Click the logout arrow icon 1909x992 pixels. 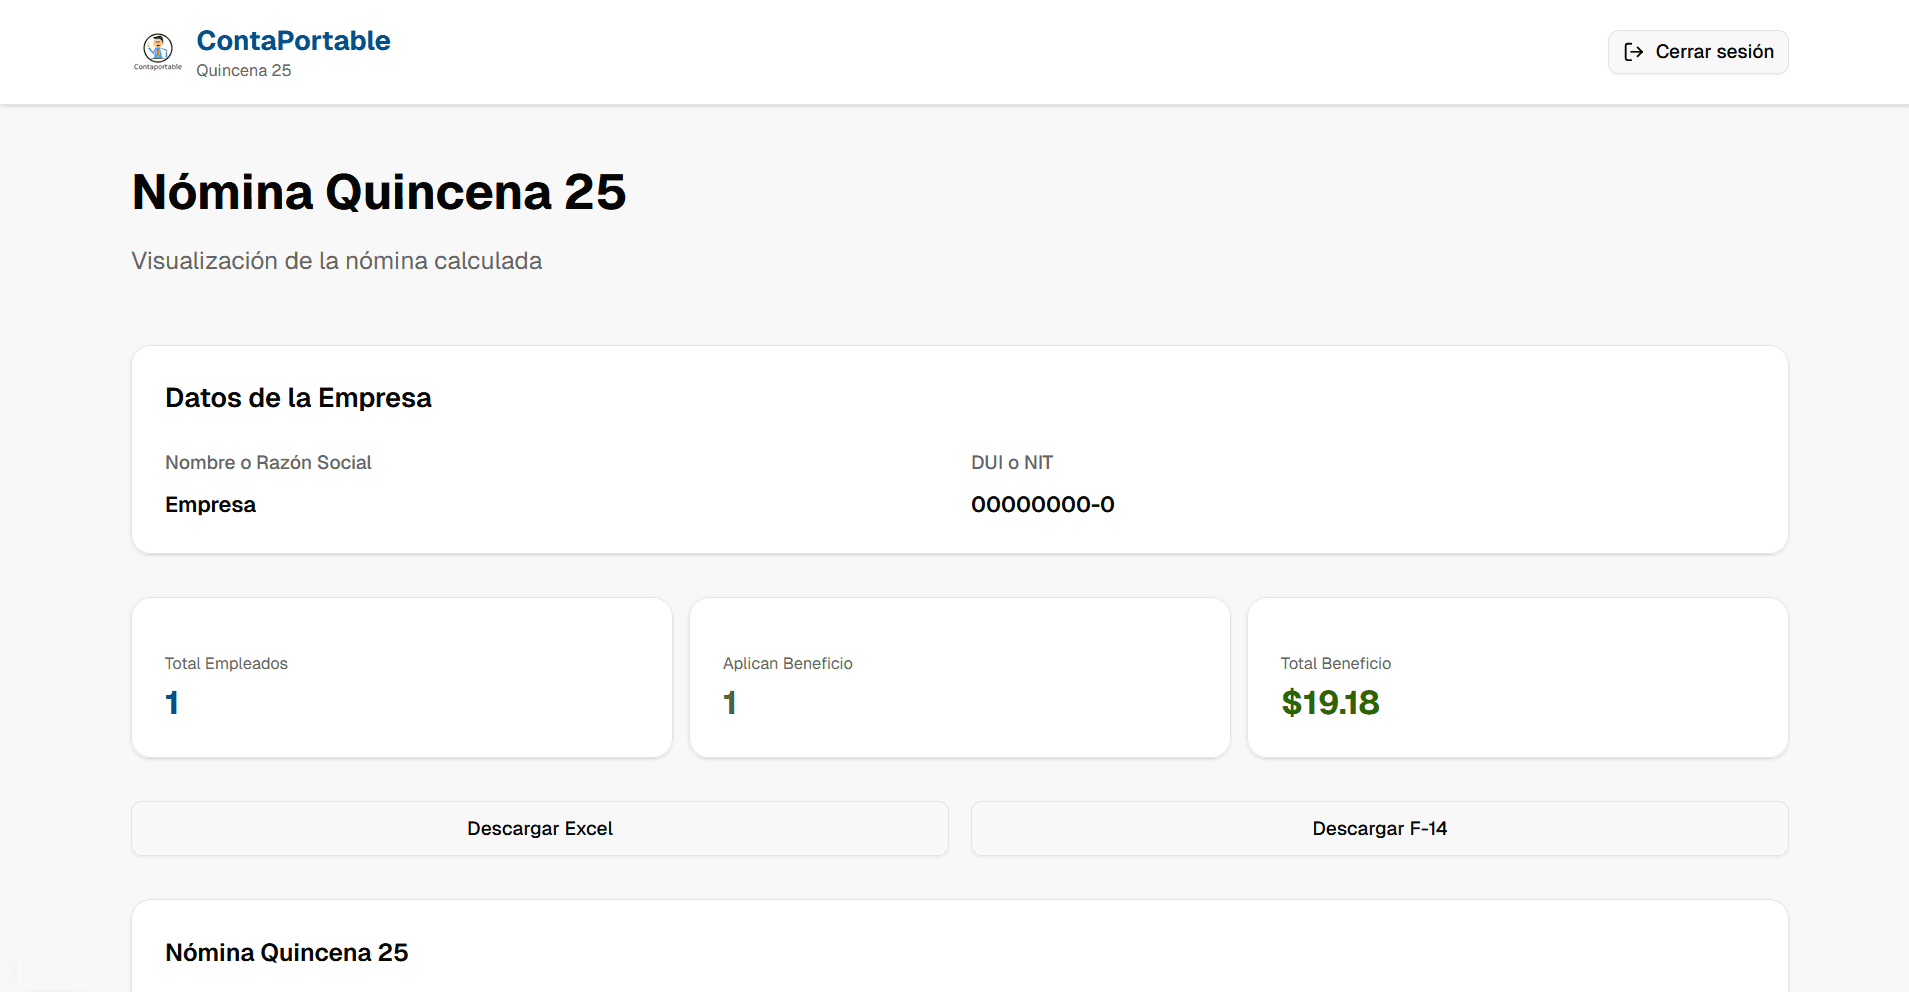(x=1633, y=52)
